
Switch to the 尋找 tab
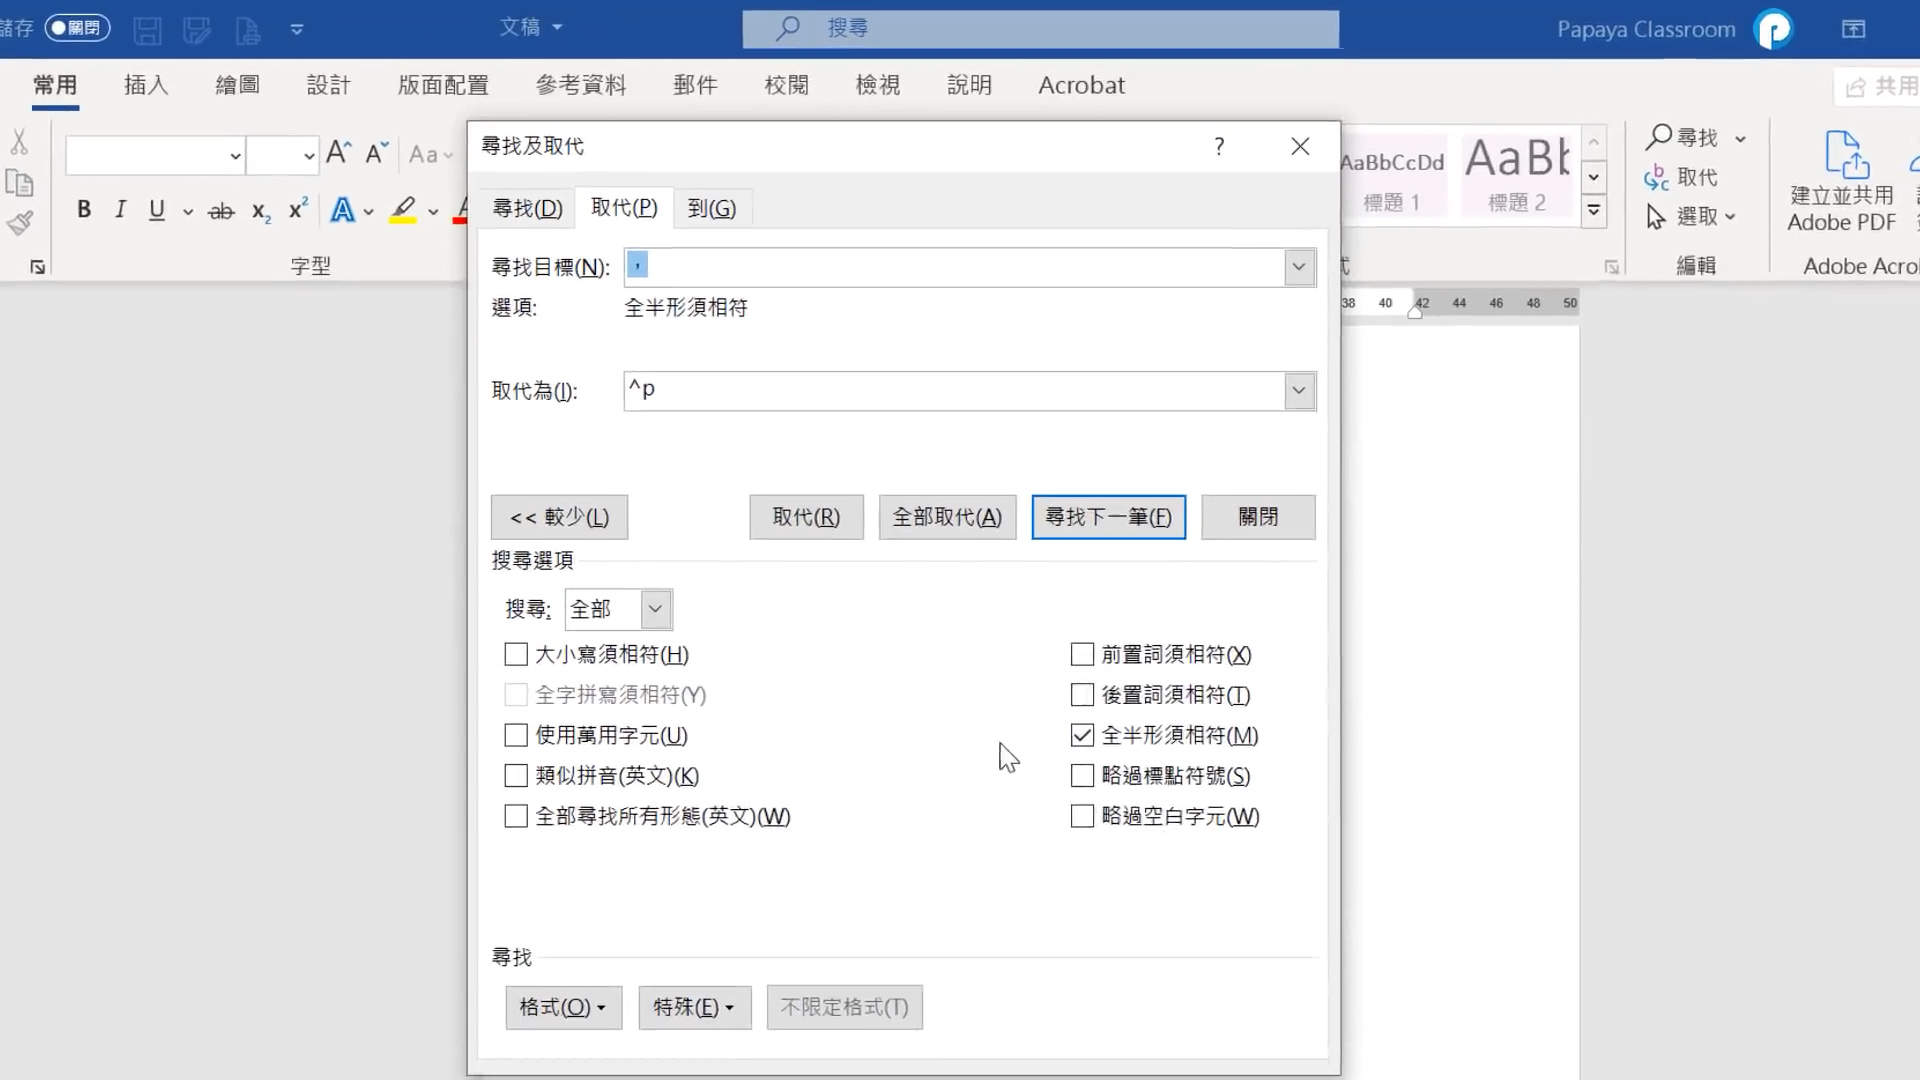click(527, 208)
